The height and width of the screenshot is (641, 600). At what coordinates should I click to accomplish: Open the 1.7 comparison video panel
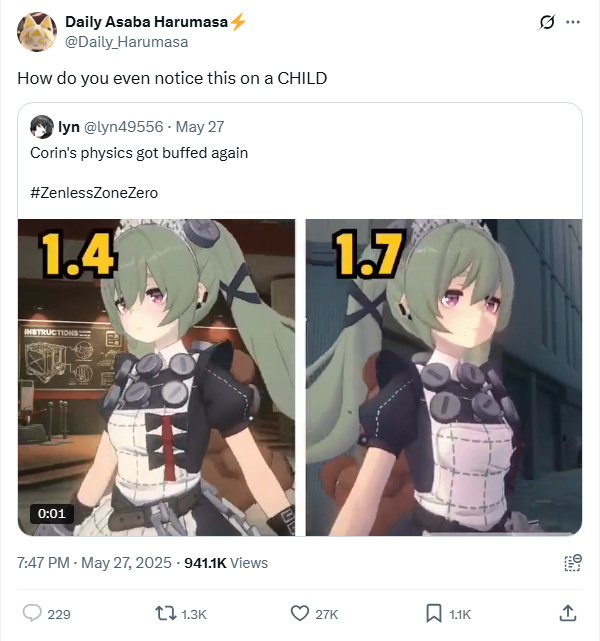coord(444,377)
